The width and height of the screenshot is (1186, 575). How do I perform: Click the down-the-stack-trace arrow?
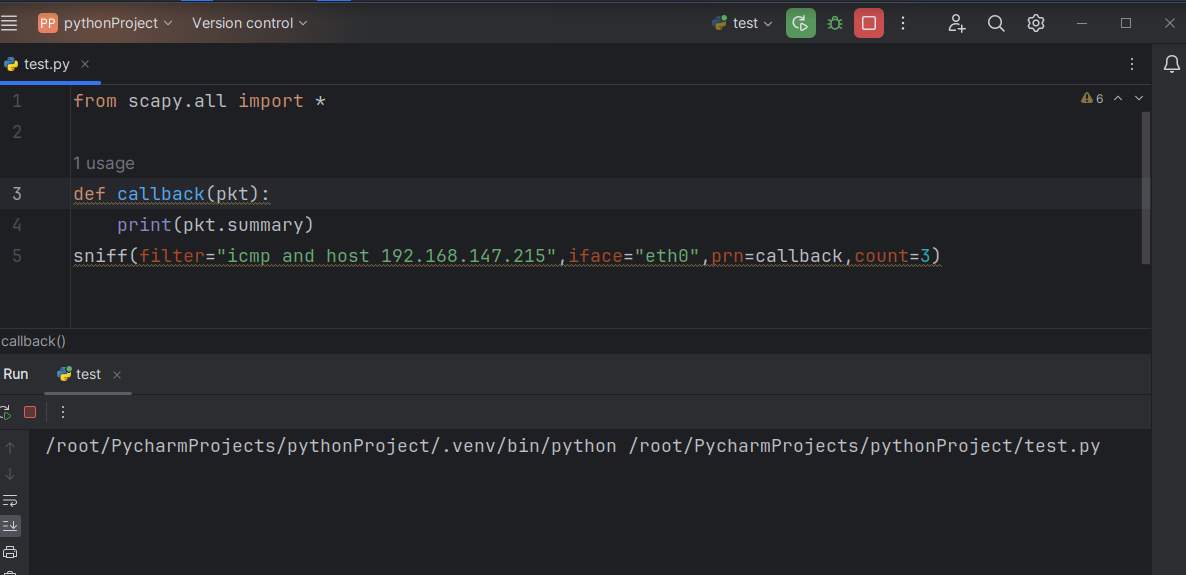point(10,474)
